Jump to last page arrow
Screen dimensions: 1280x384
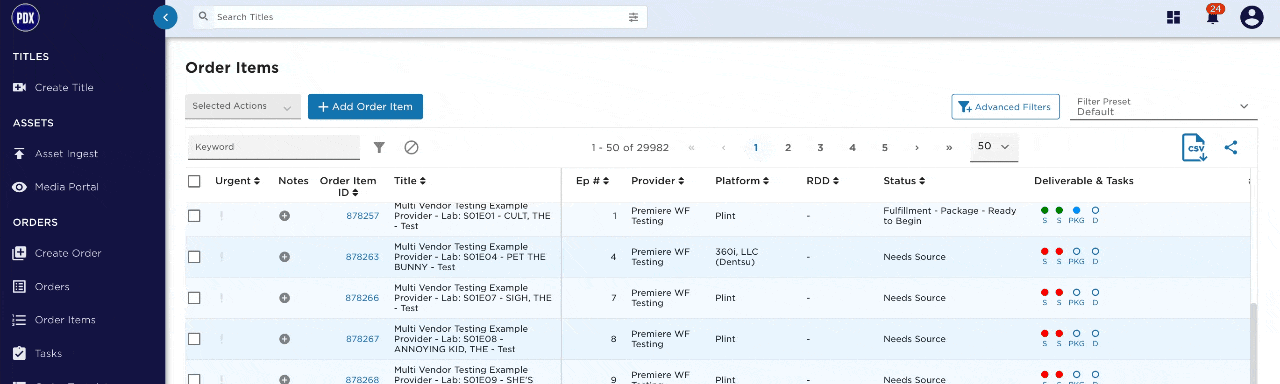pyautogui.click(x=949, y=147)
